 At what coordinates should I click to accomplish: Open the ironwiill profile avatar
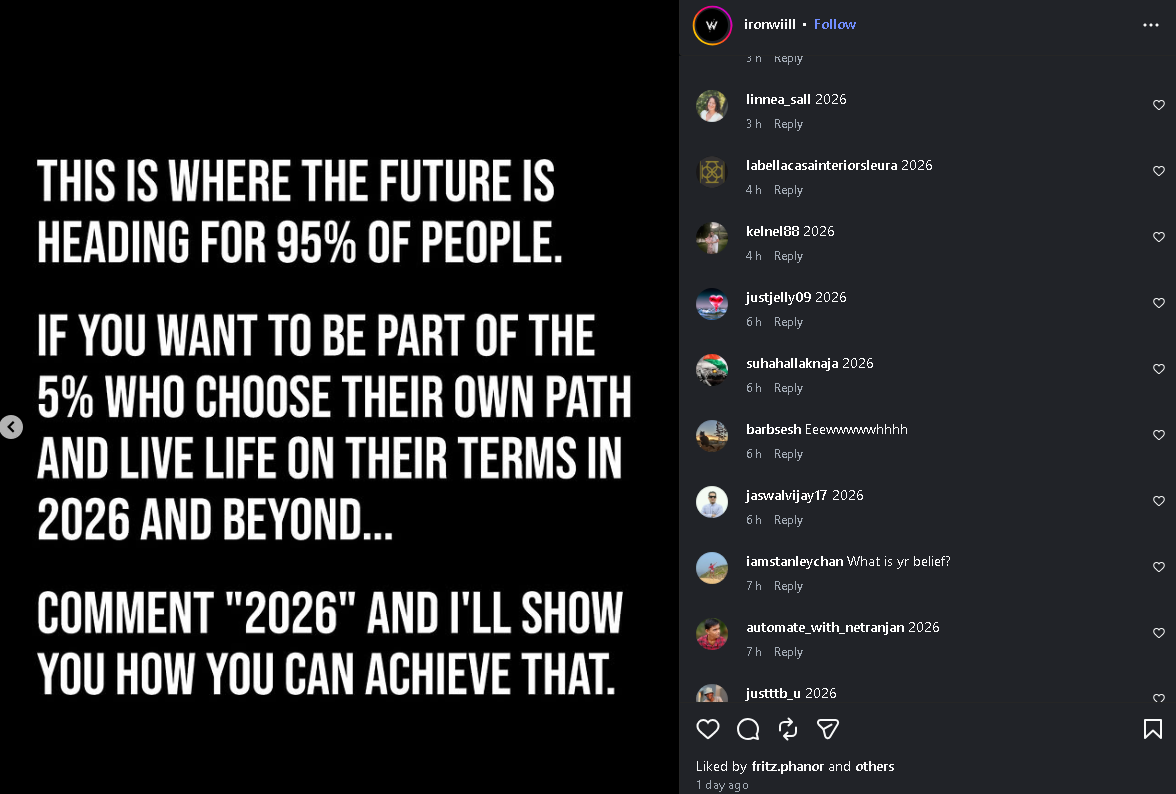click(712, 25)
